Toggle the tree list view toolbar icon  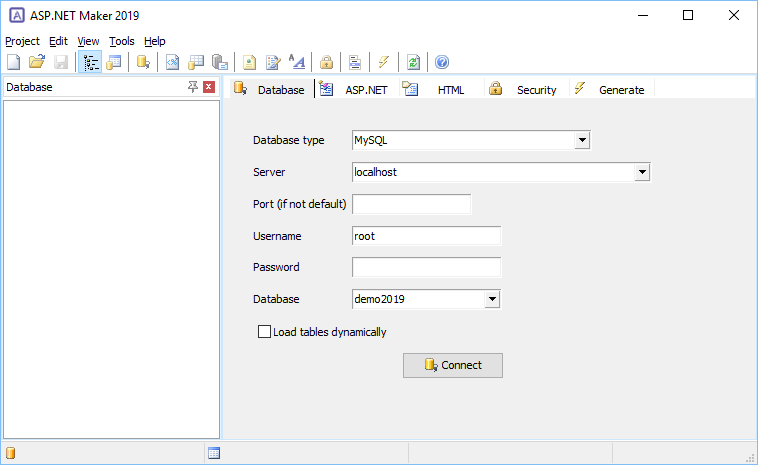click(x=90, y=62)
